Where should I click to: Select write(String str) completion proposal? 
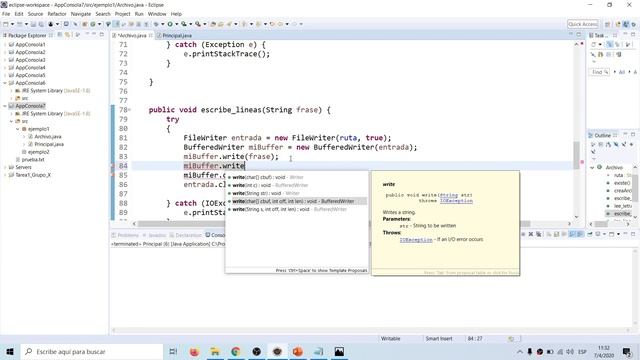click(296, 193)
